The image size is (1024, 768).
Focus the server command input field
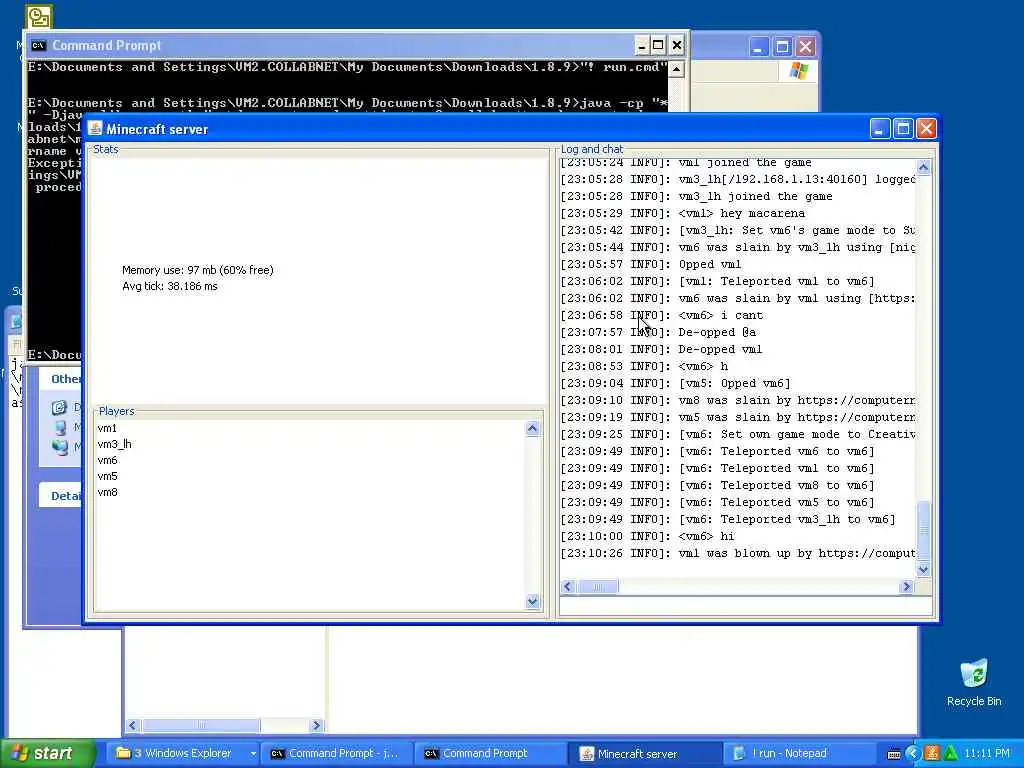pyautogui.click(x=745, y=606)
